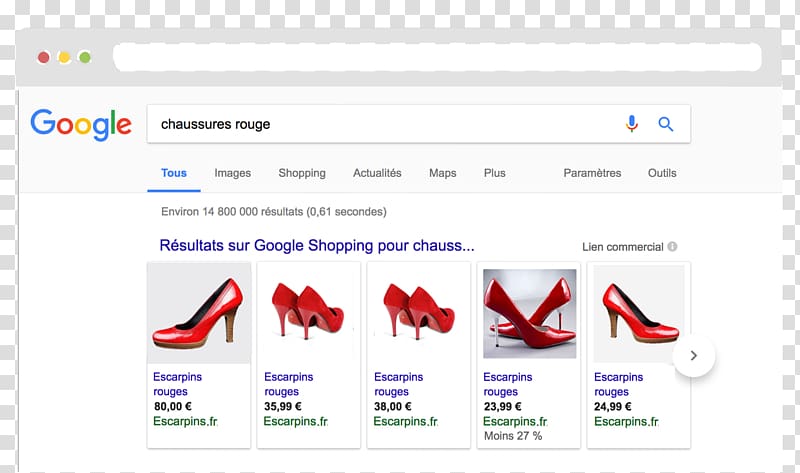Click Escarpins.fr under the 23,99 € product
Image resolution: width=800 pixels, height=473 pixels.
point(515,421)
